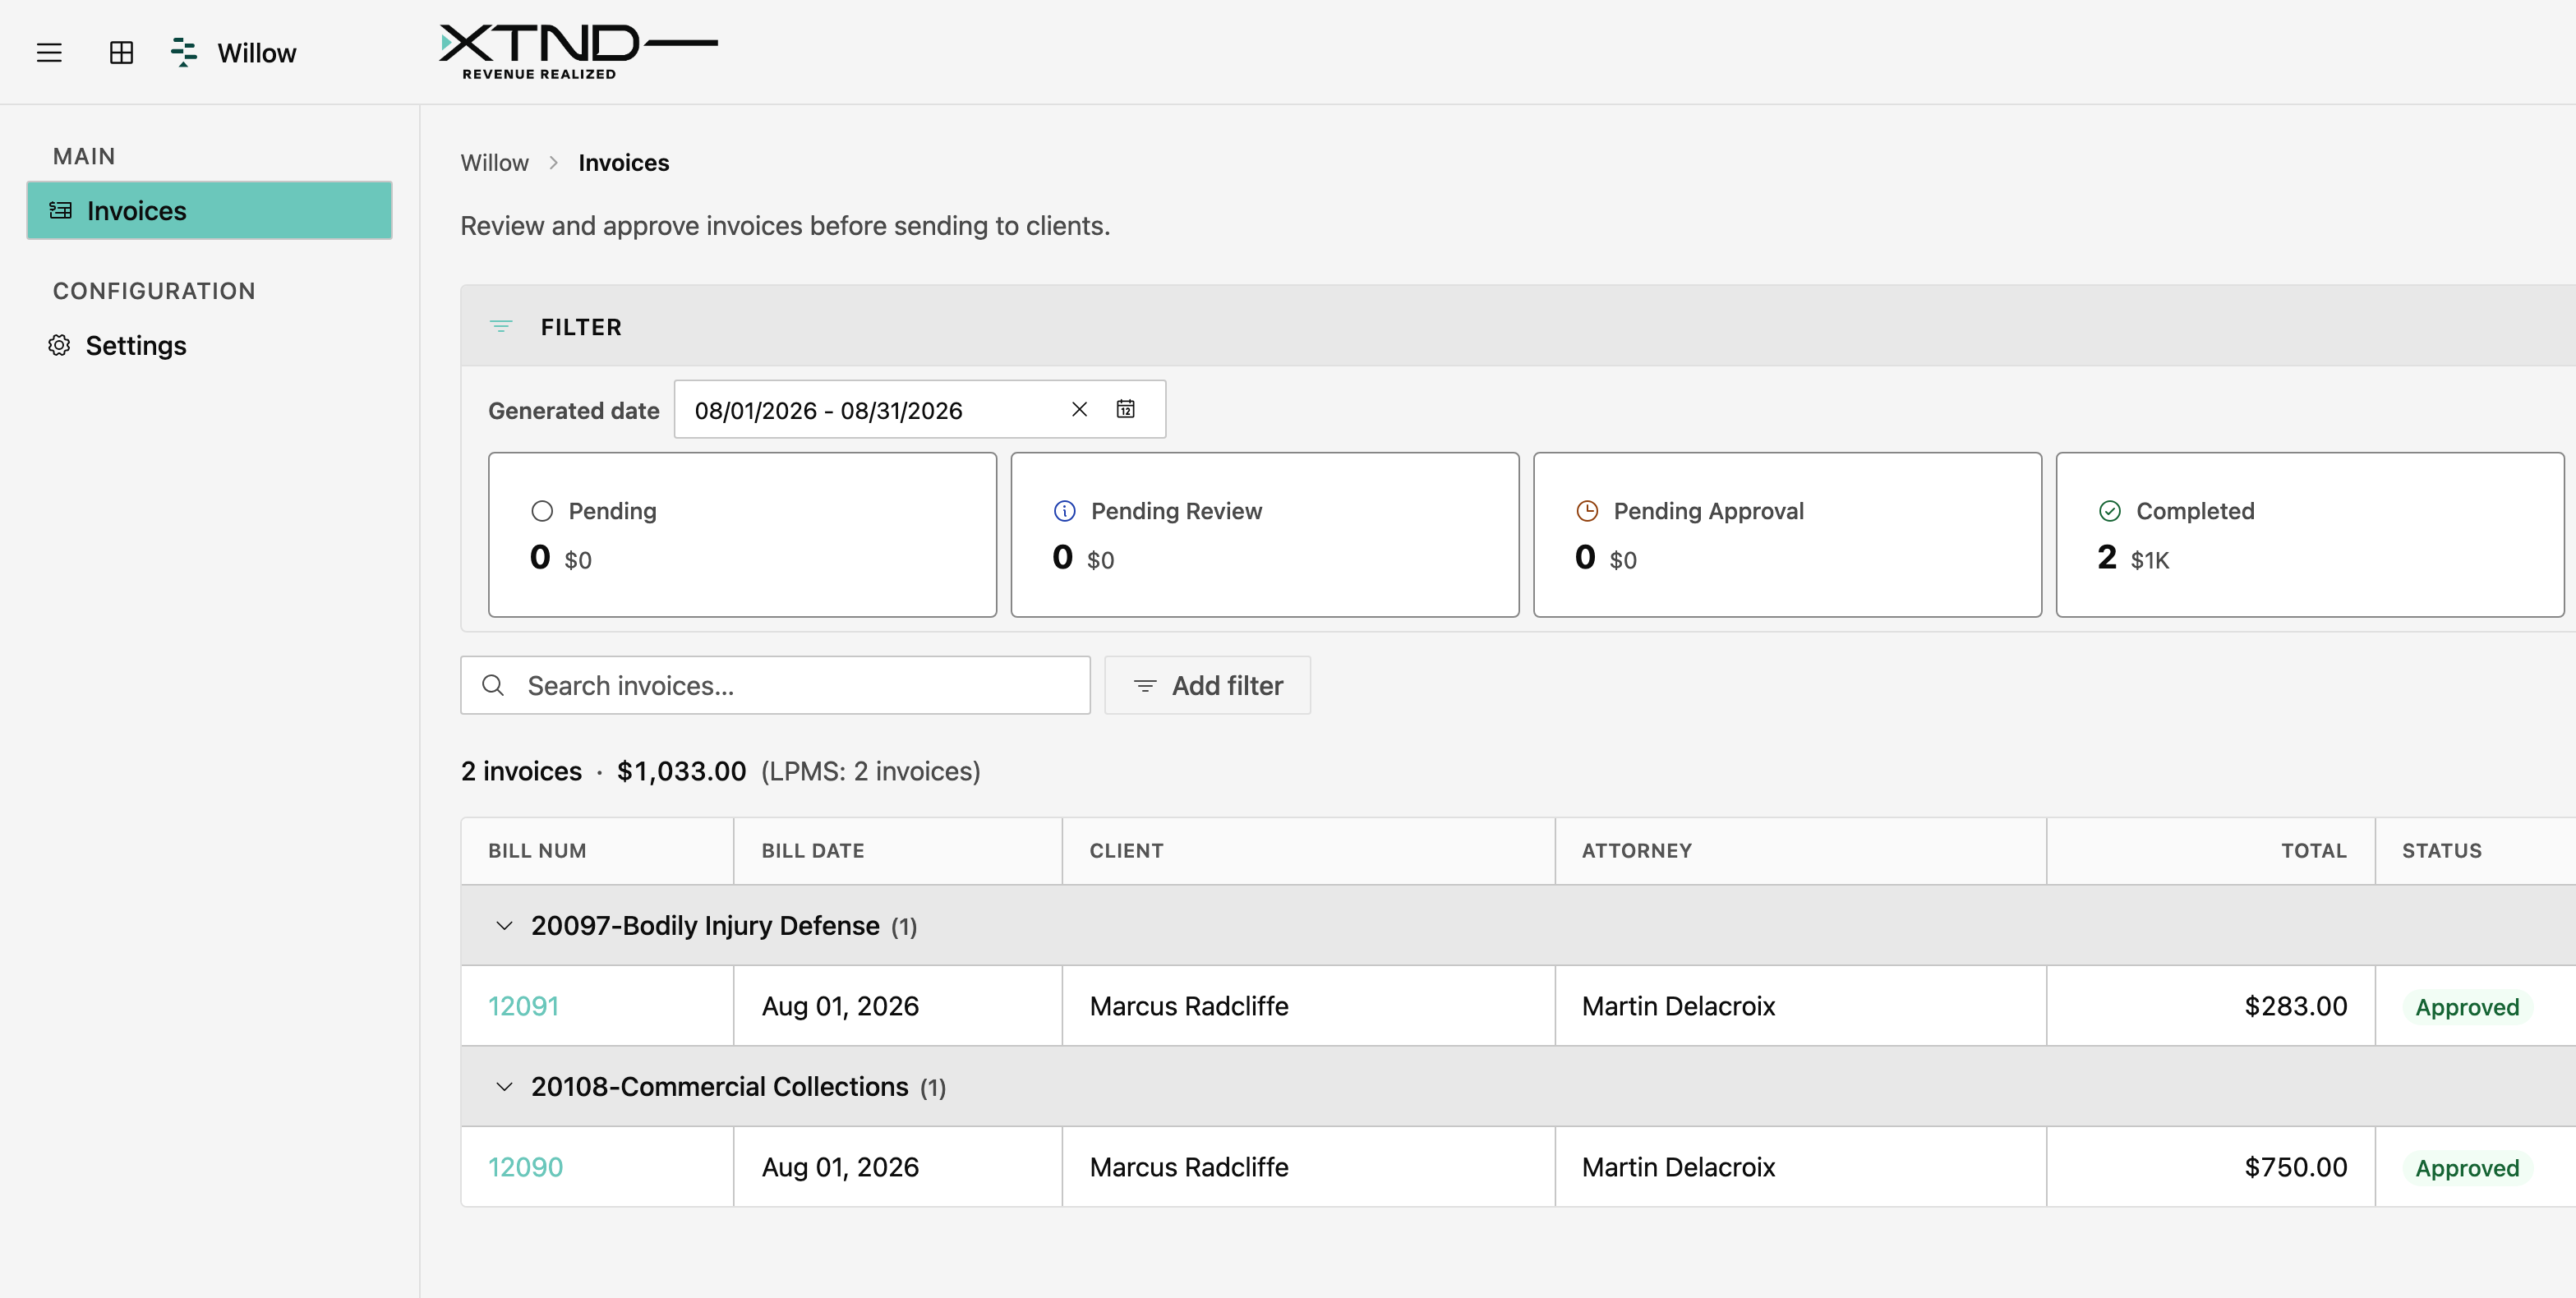Focus the Search invoices field

coord(775,685)
